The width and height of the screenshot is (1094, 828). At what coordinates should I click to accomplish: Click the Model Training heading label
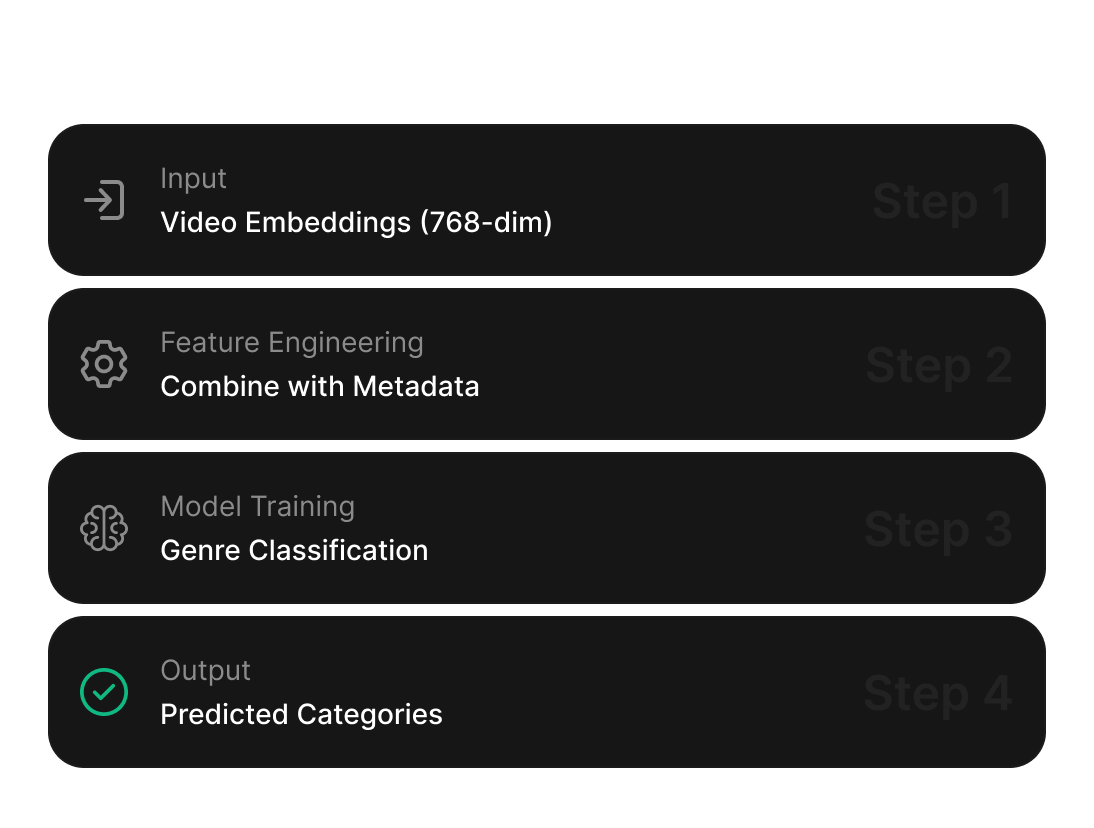[257, 506]
